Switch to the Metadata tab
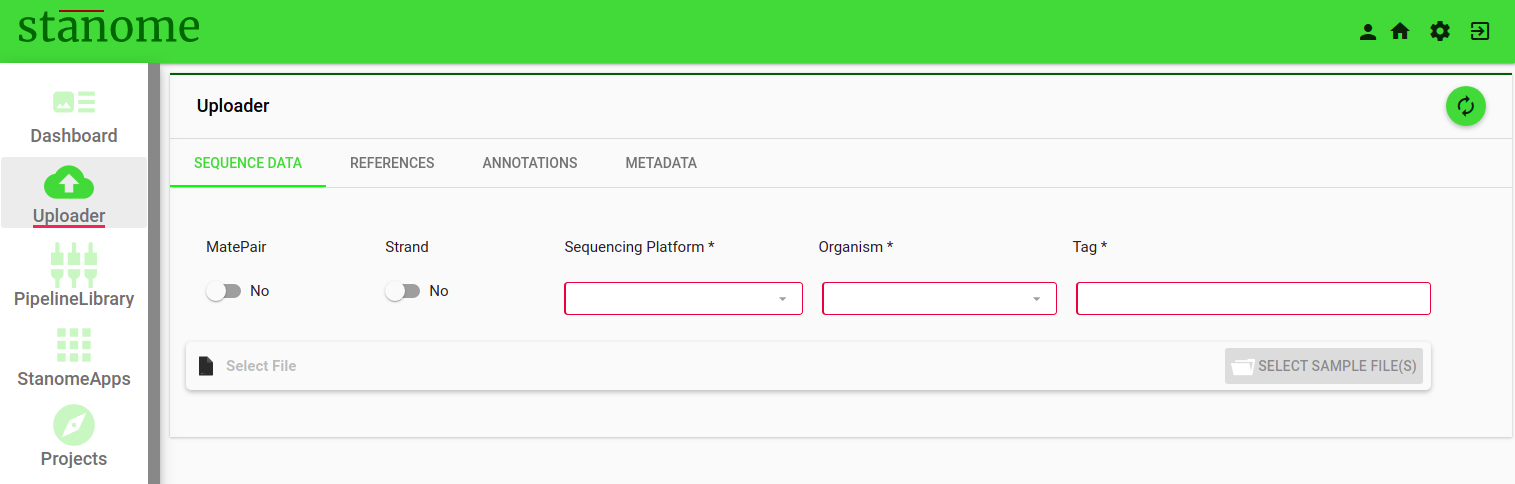Screen dimensions: 1515x484 pyautogui.click(x=661, y=163)
